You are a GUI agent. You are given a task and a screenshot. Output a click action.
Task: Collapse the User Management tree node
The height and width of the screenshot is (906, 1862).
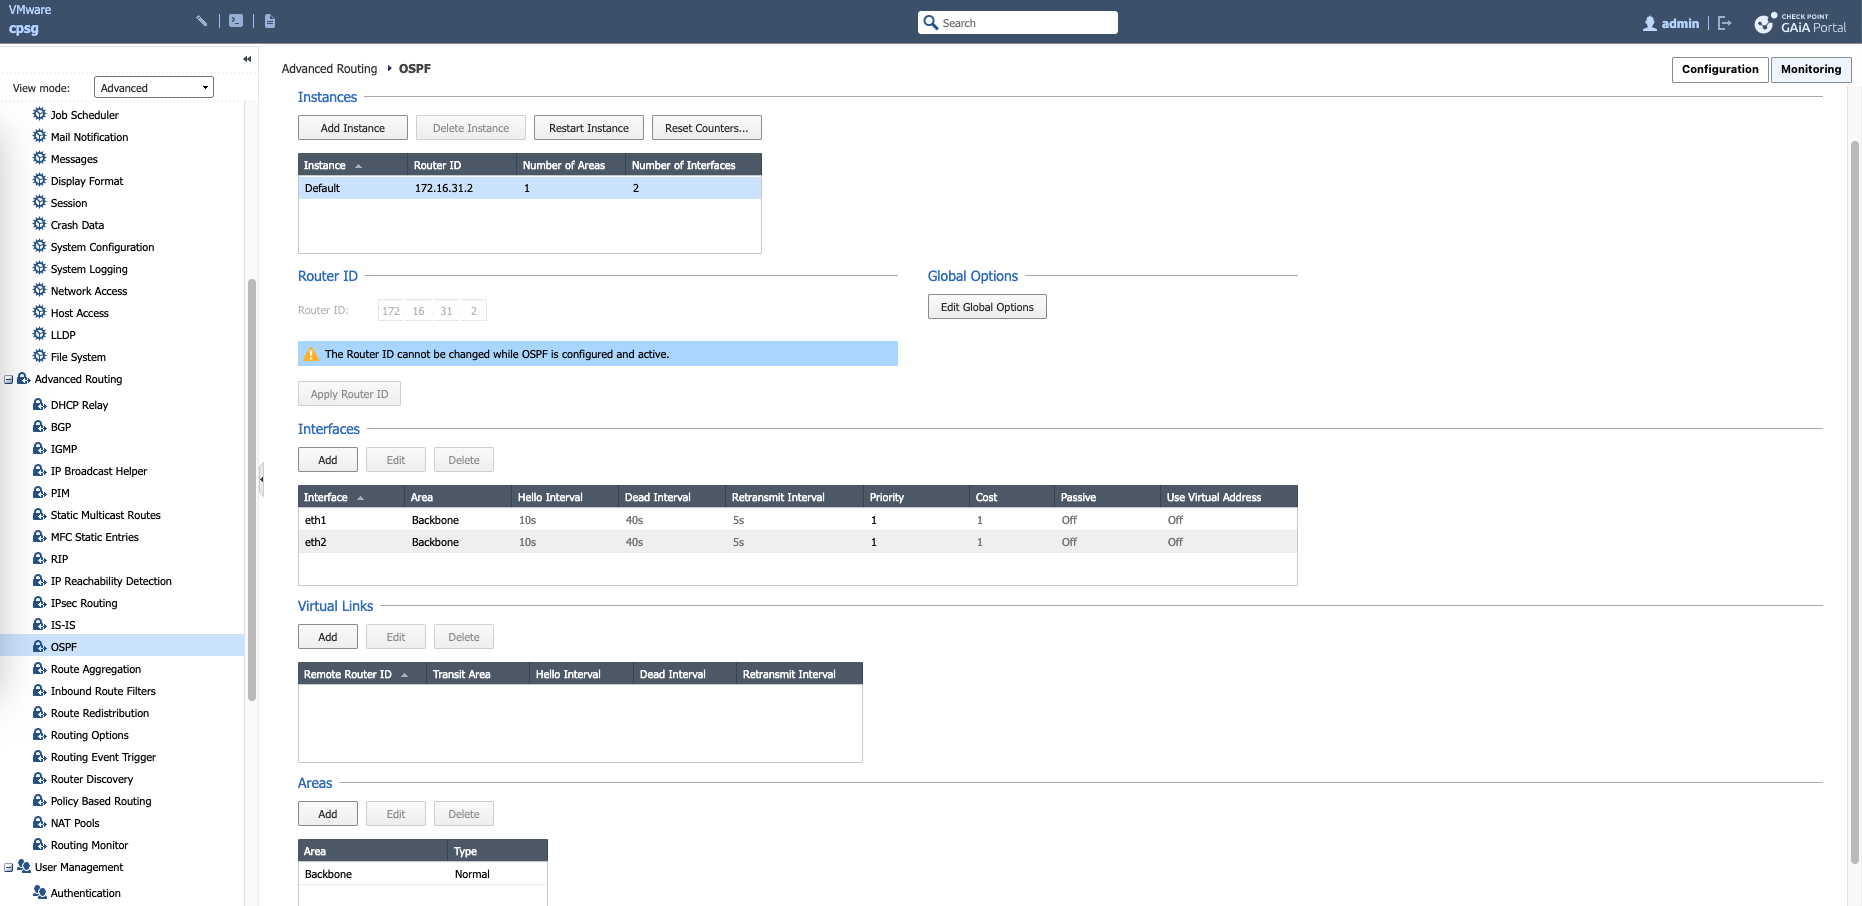click(9, 868)
